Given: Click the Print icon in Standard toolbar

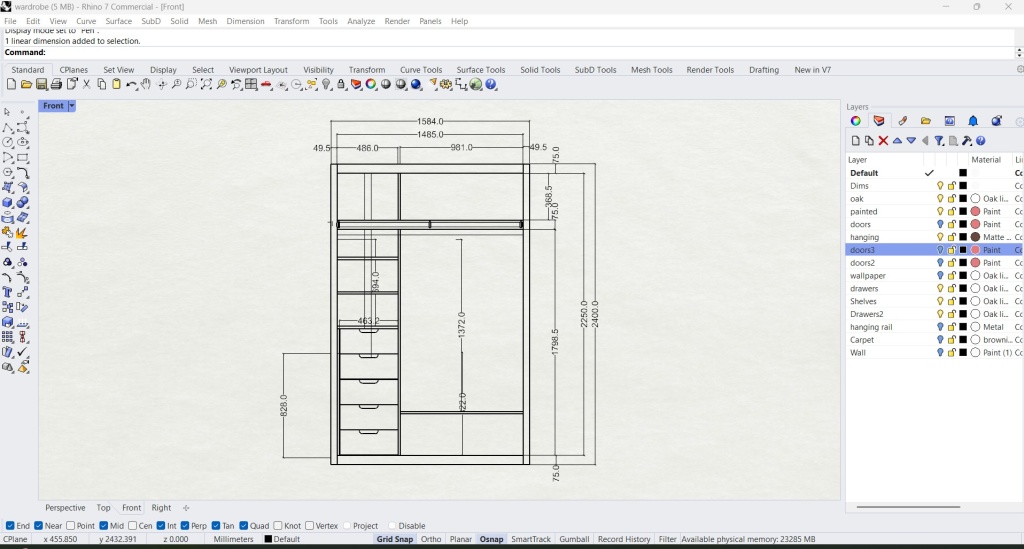Looking at the screenshot, I should [56, 85].
